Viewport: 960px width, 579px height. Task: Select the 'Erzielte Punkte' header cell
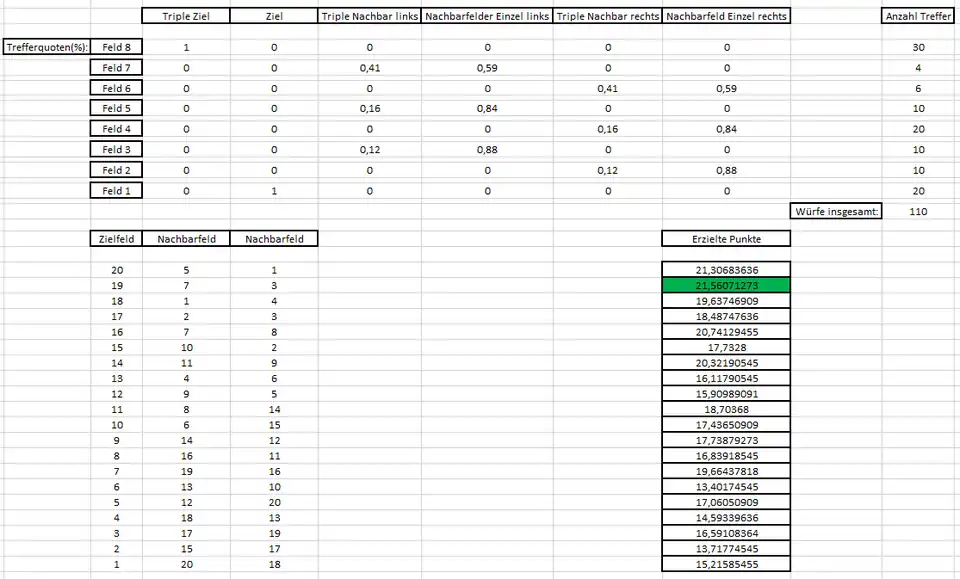726,238
